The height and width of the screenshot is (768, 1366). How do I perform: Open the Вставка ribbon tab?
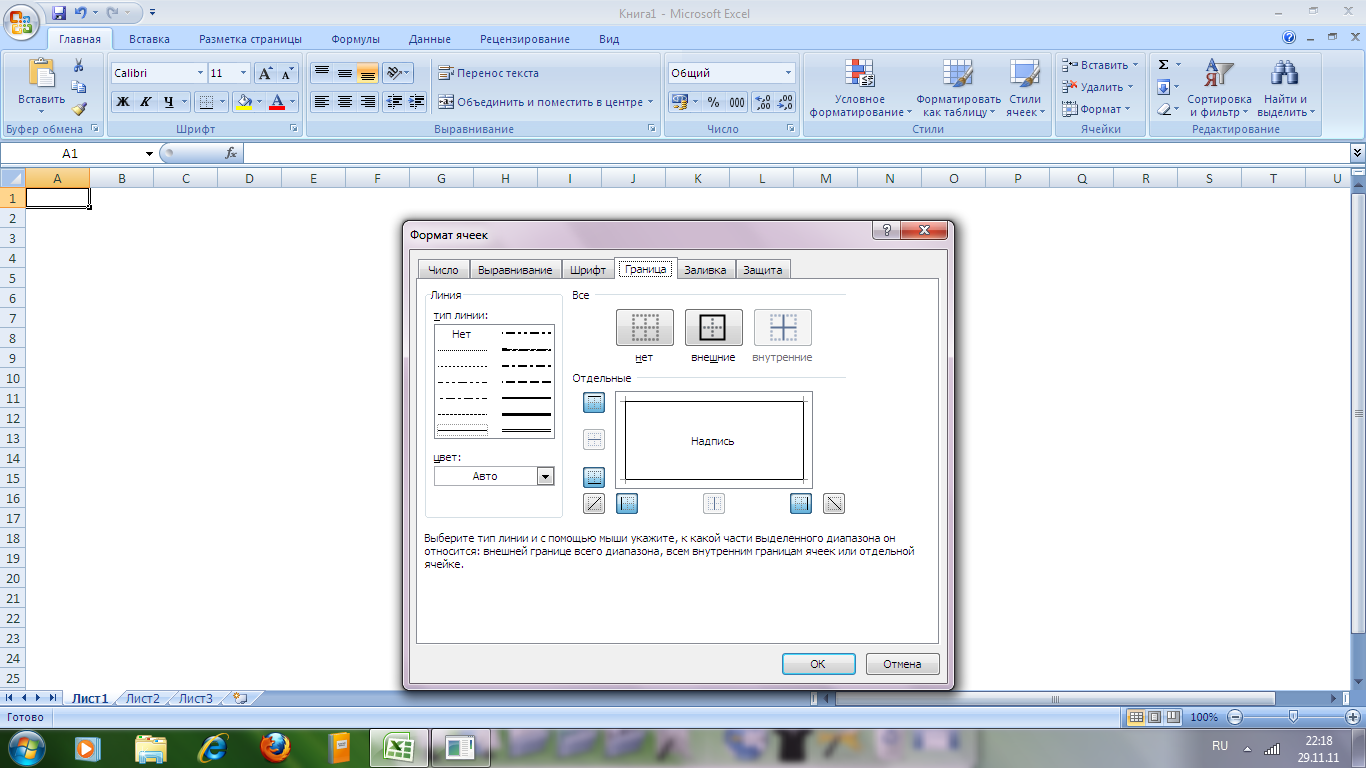point(149,39)
